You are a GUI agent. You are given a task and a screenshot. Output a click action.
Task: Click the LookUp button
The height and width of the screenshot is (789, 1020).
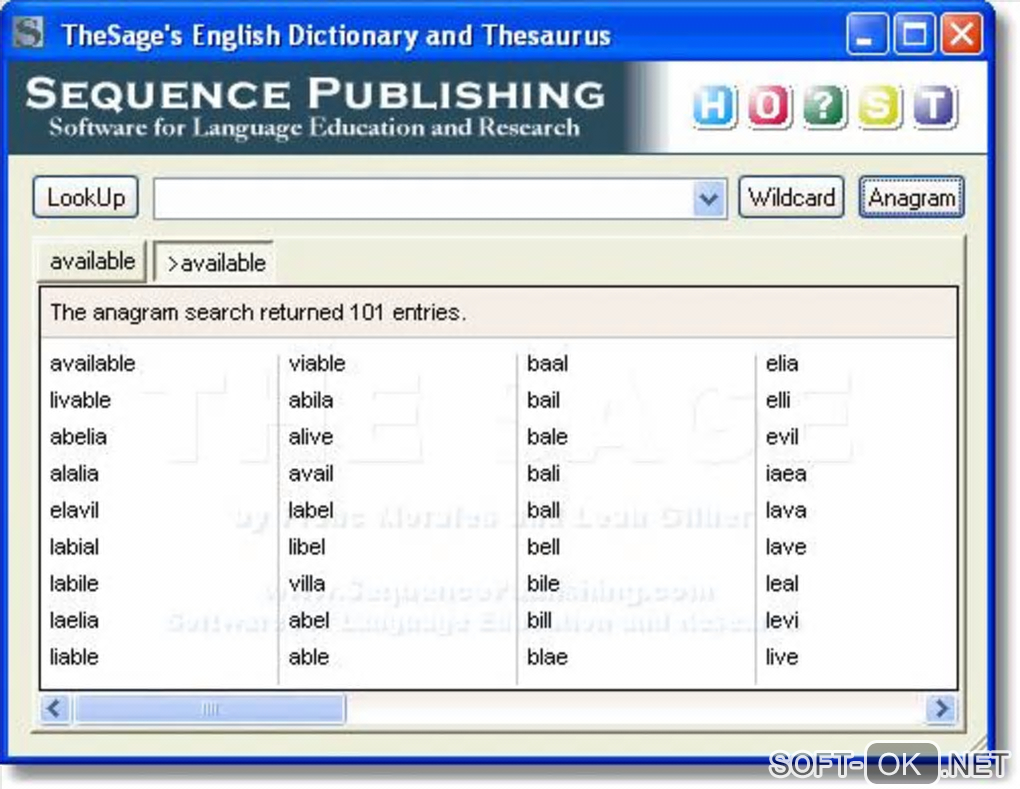[x=86, y=197]
